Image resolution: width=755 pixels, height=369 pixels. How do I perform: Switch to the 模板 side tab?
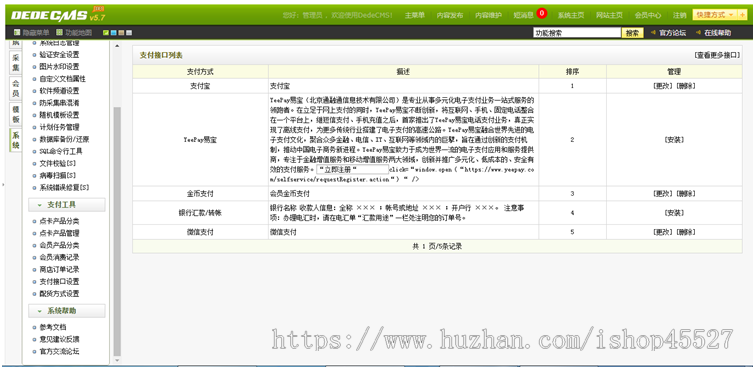click(16, 114)
